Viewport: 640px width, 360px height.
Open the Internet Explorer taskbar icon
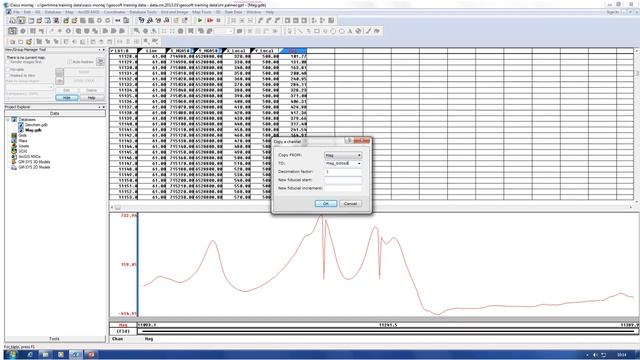[x=30, y=355]
